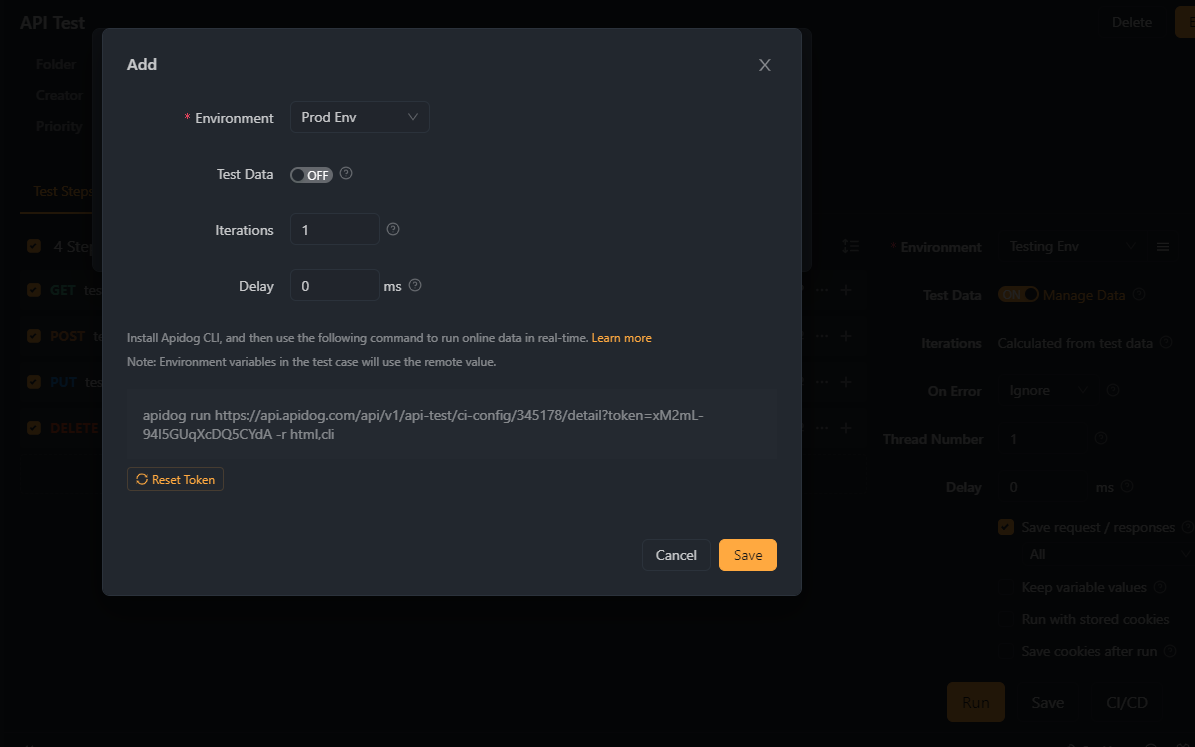1195x747 pixels.
Task: Click help icon beside On Error dropdown
Action: pyautogui.click(x=1113, y=390)
